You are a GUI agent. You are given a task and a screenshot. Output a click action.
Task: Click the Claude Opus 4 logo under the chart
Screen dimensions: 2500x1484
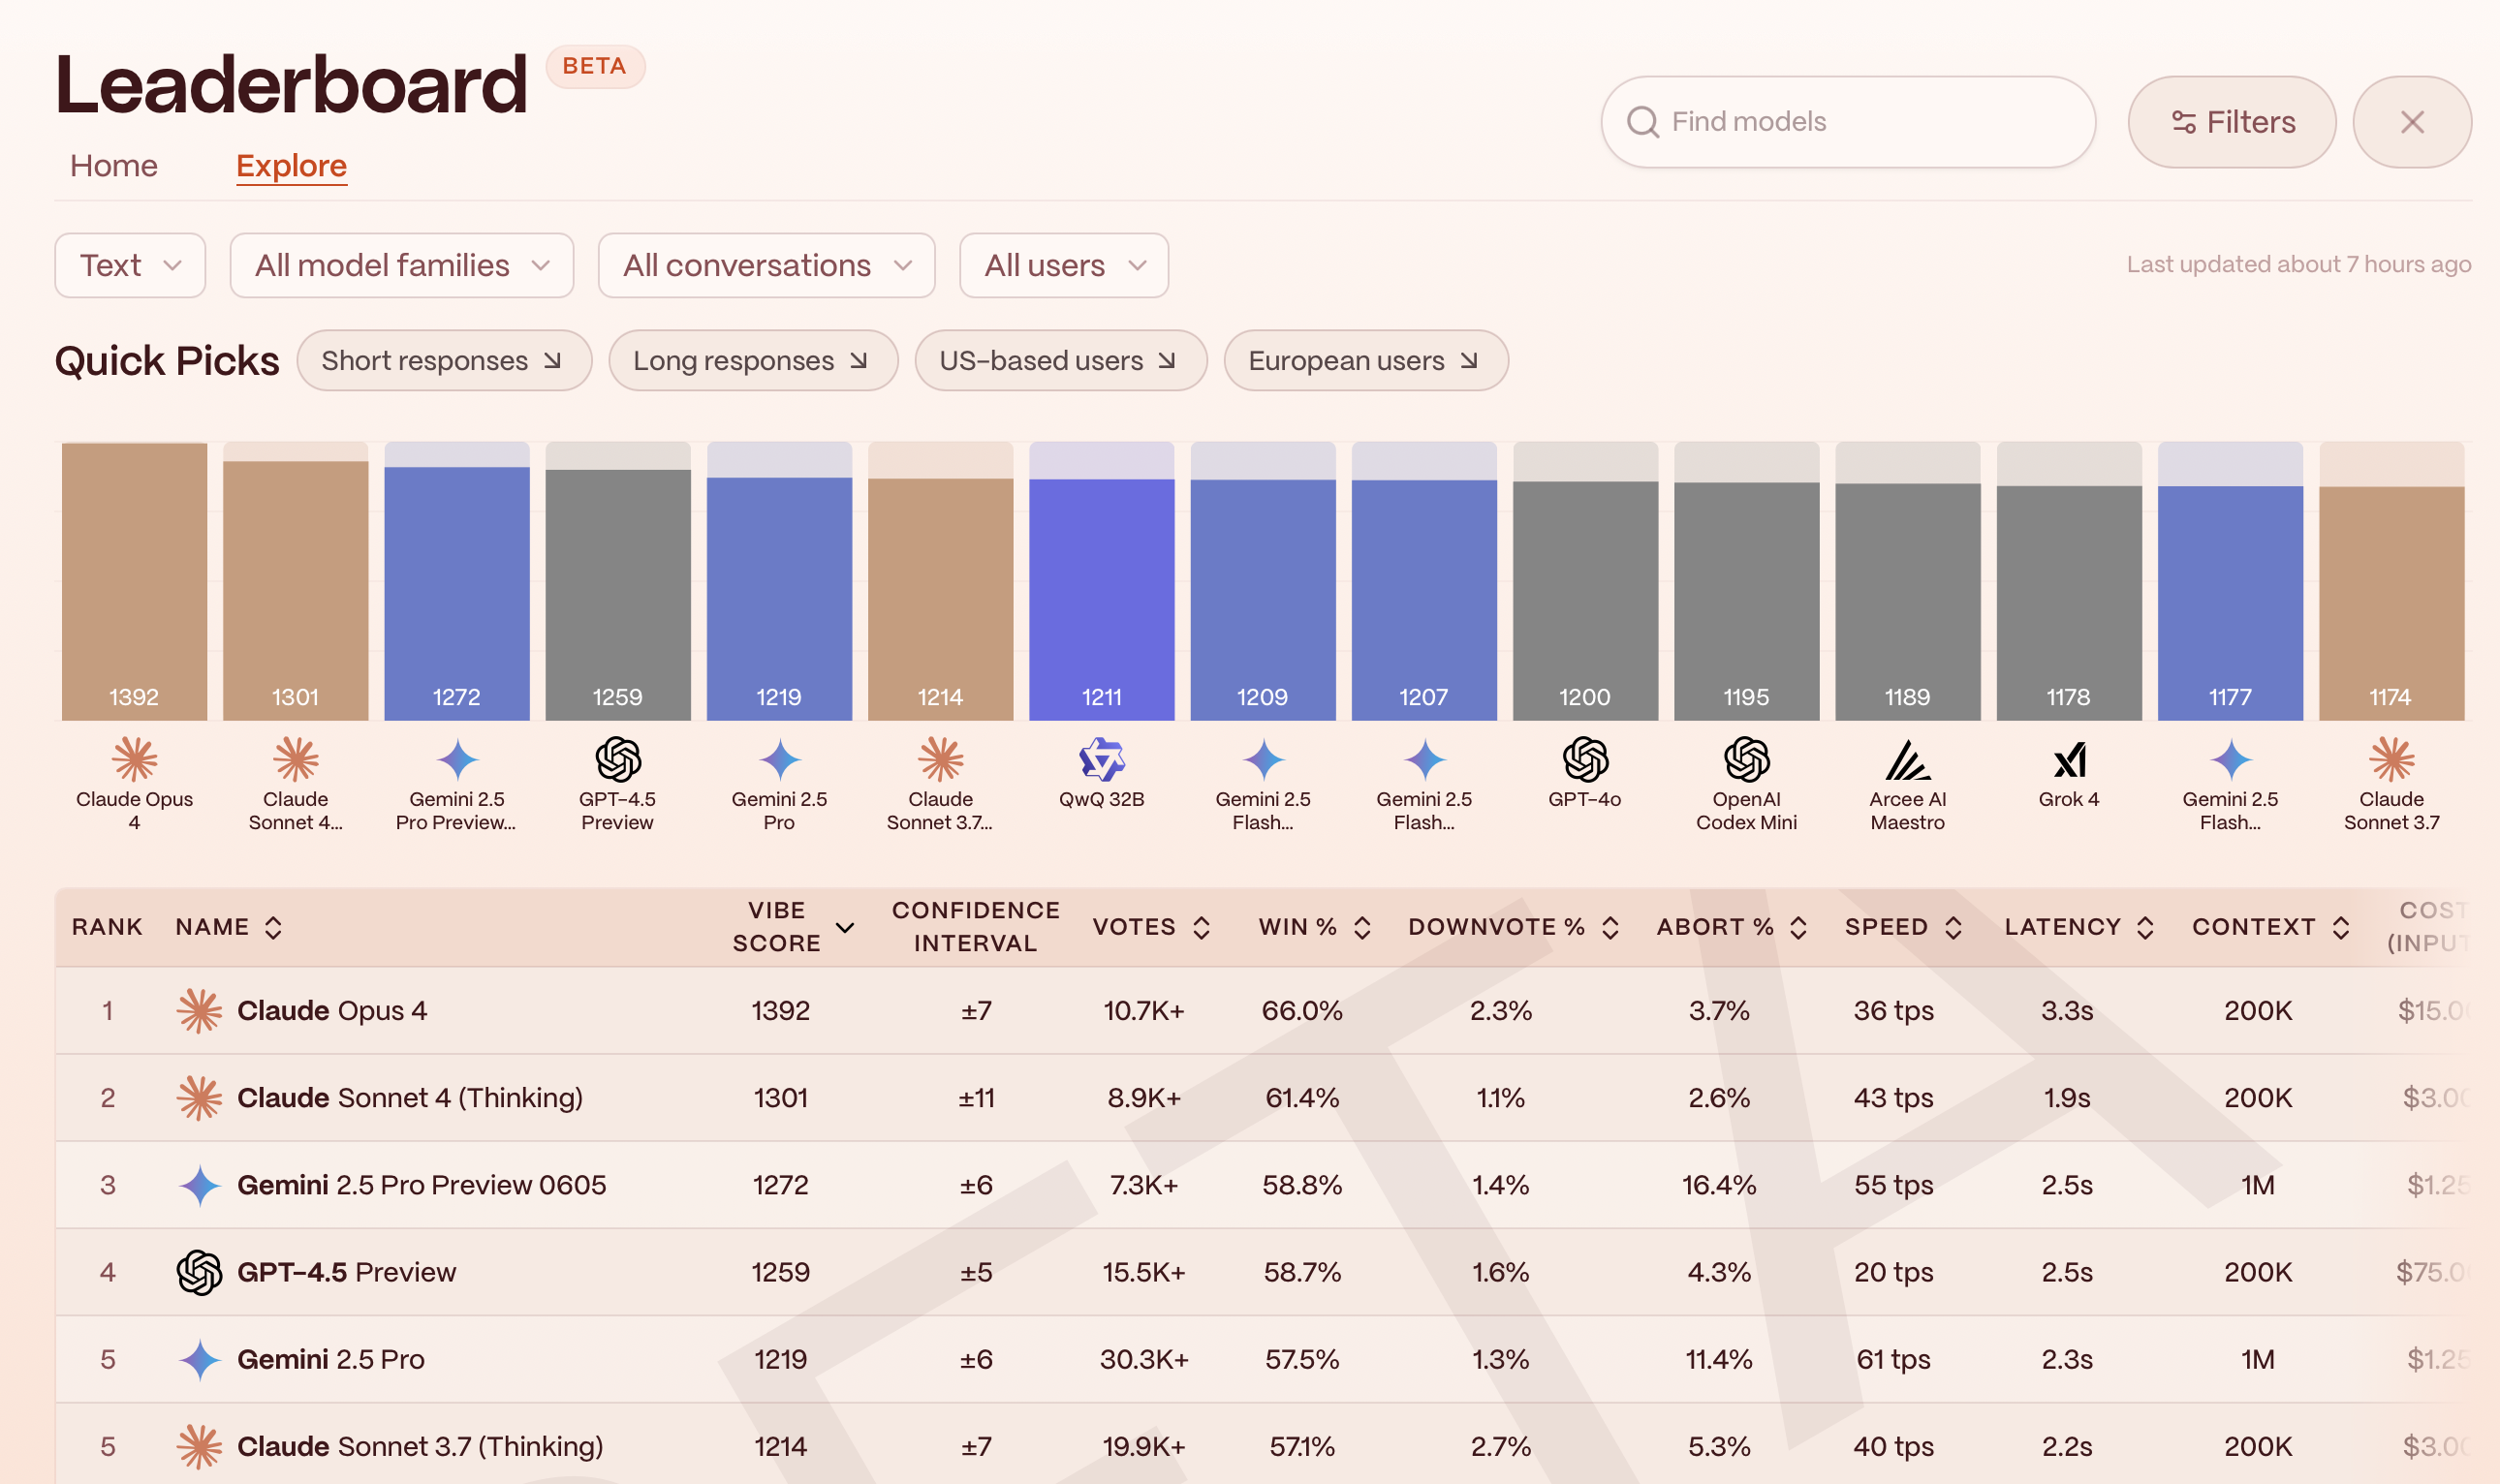[x=134, y=760]
